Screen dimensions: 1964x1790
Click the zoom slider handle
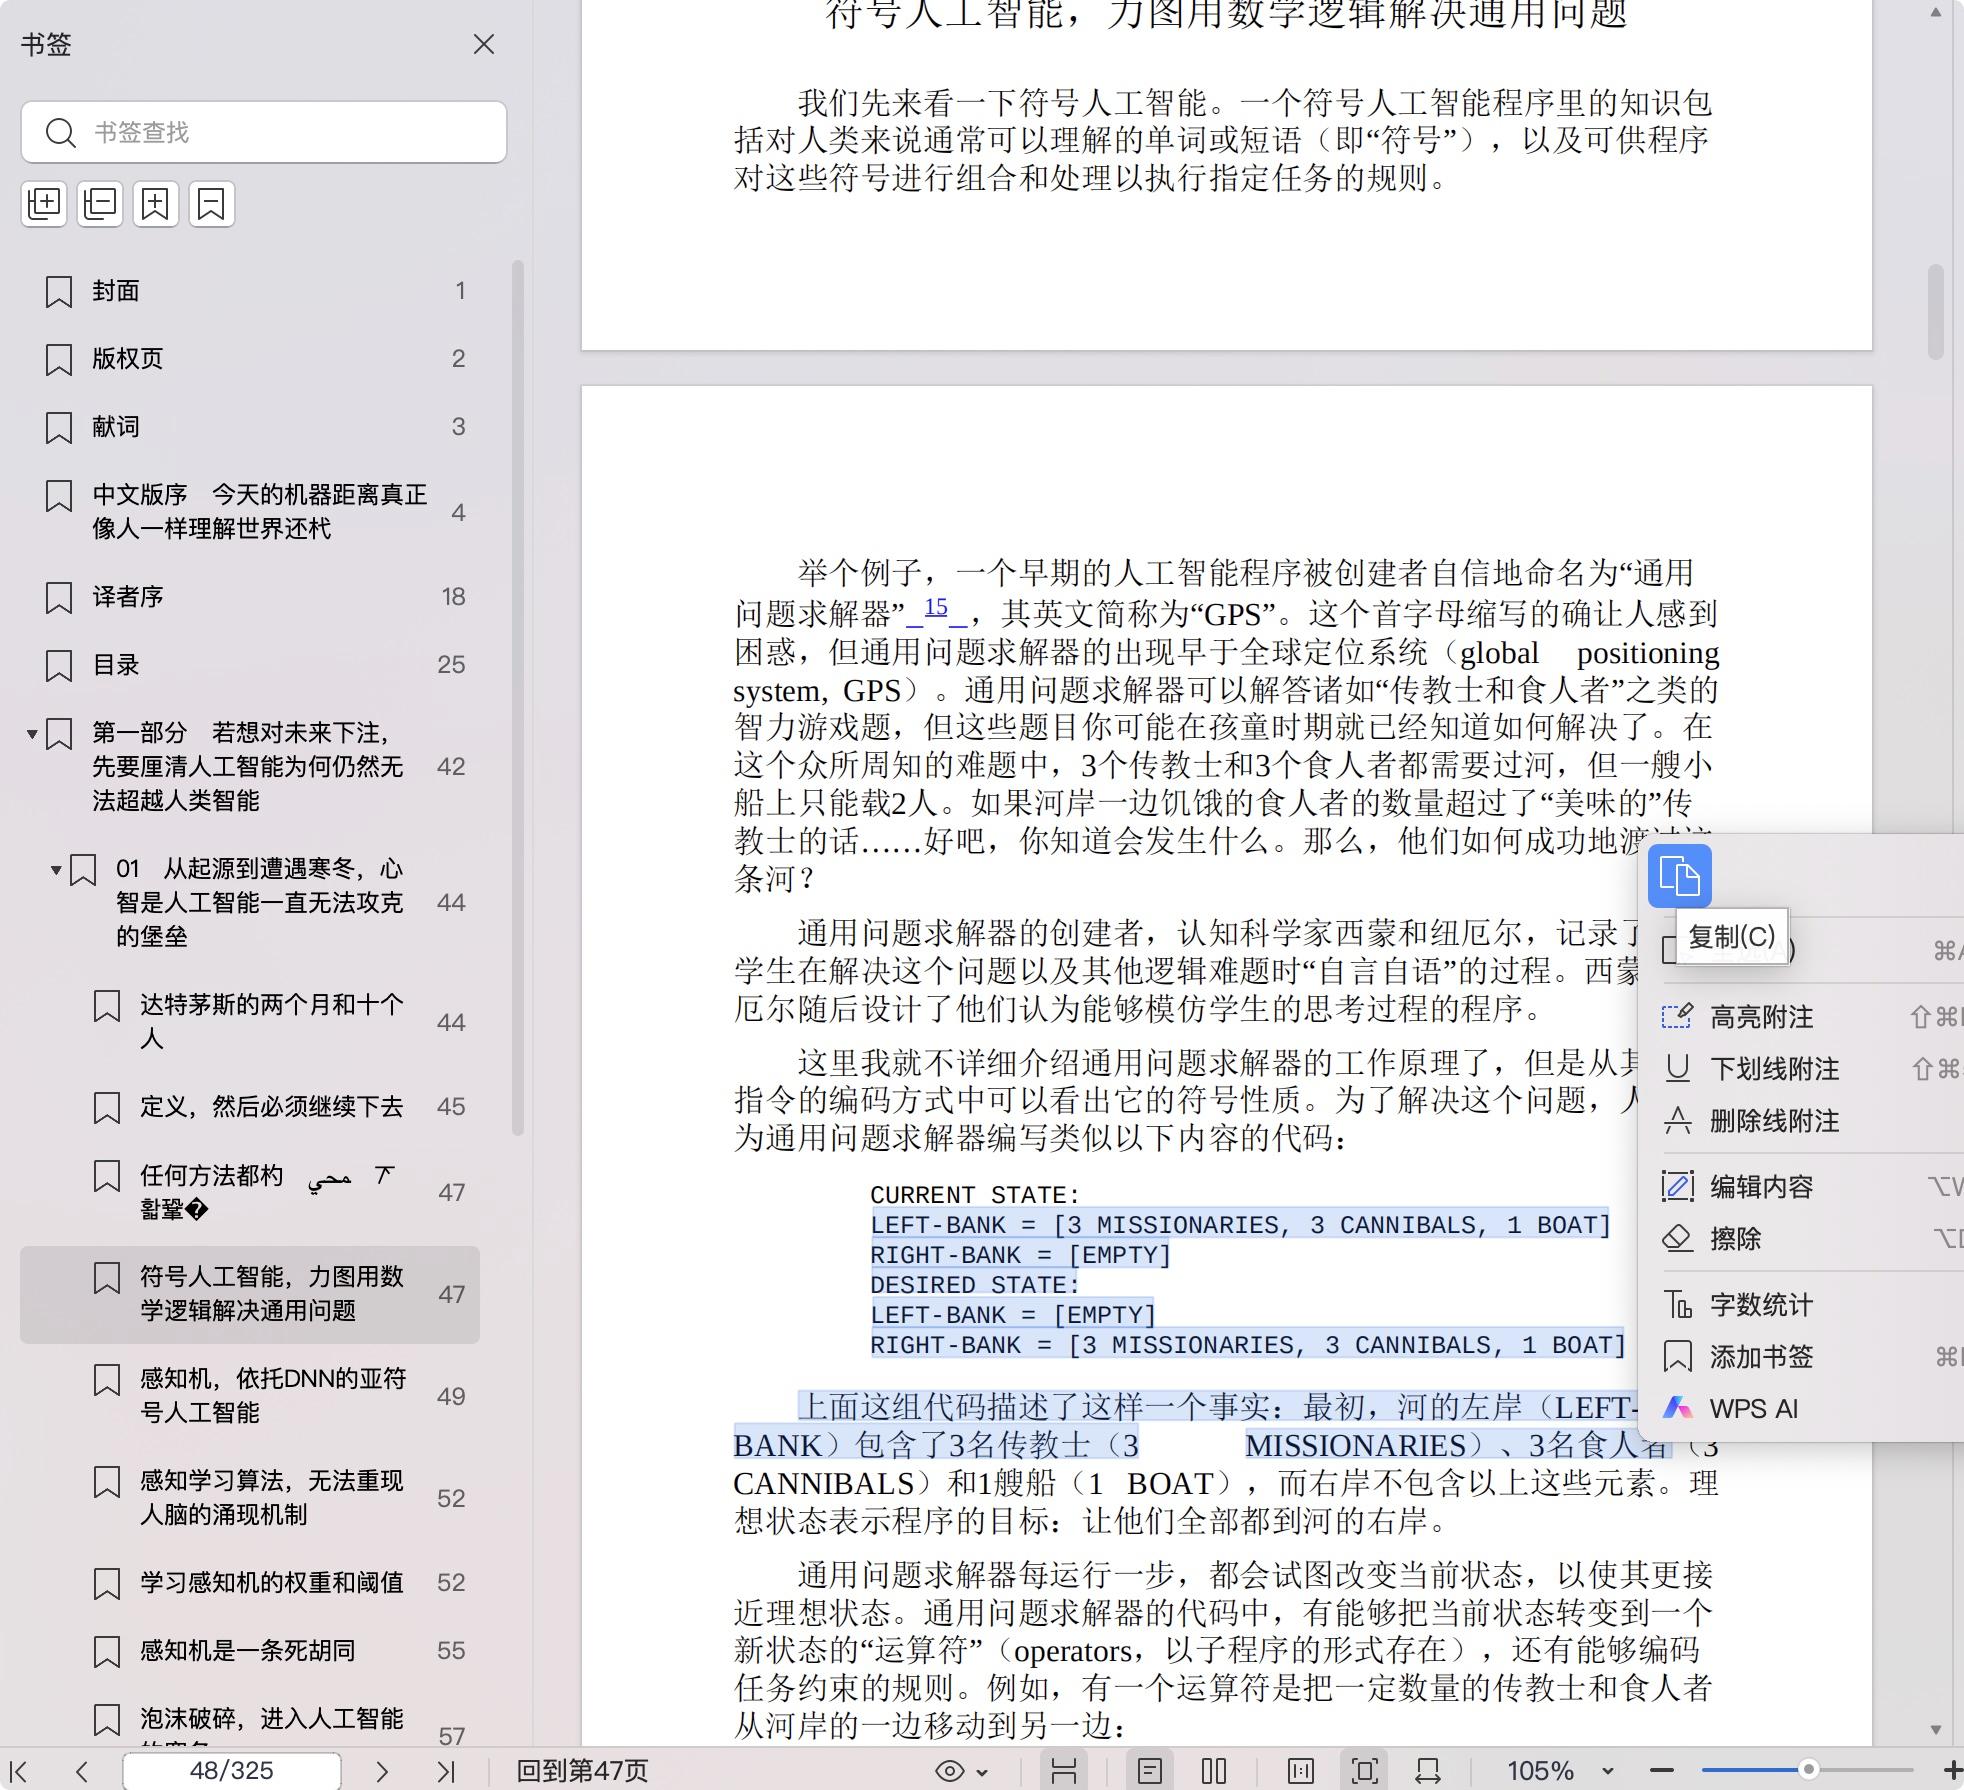tap(1808, 1770)
